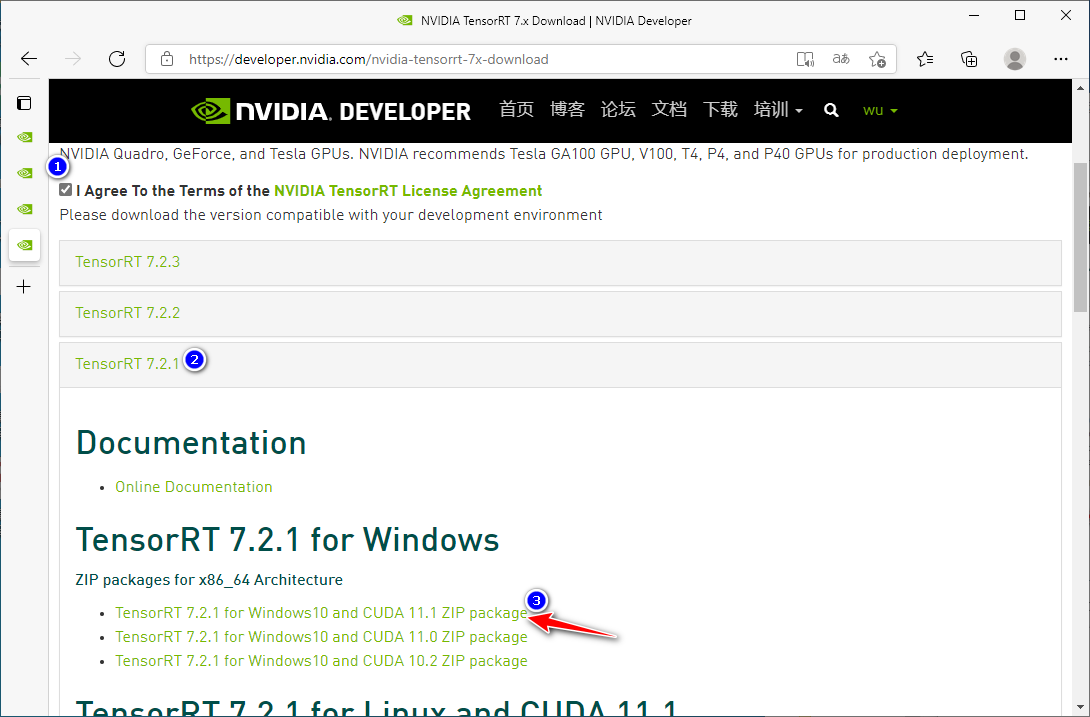Image resolution: width=1090 pixels, height=717 pixels.
Task: Go to 下载 in navigation bar
Action: (720, 110)
